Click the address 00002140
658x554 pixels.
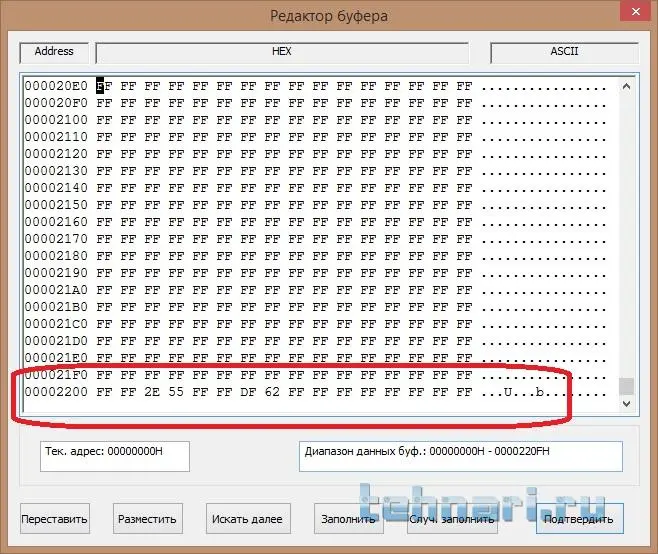(x=56, y=188)
